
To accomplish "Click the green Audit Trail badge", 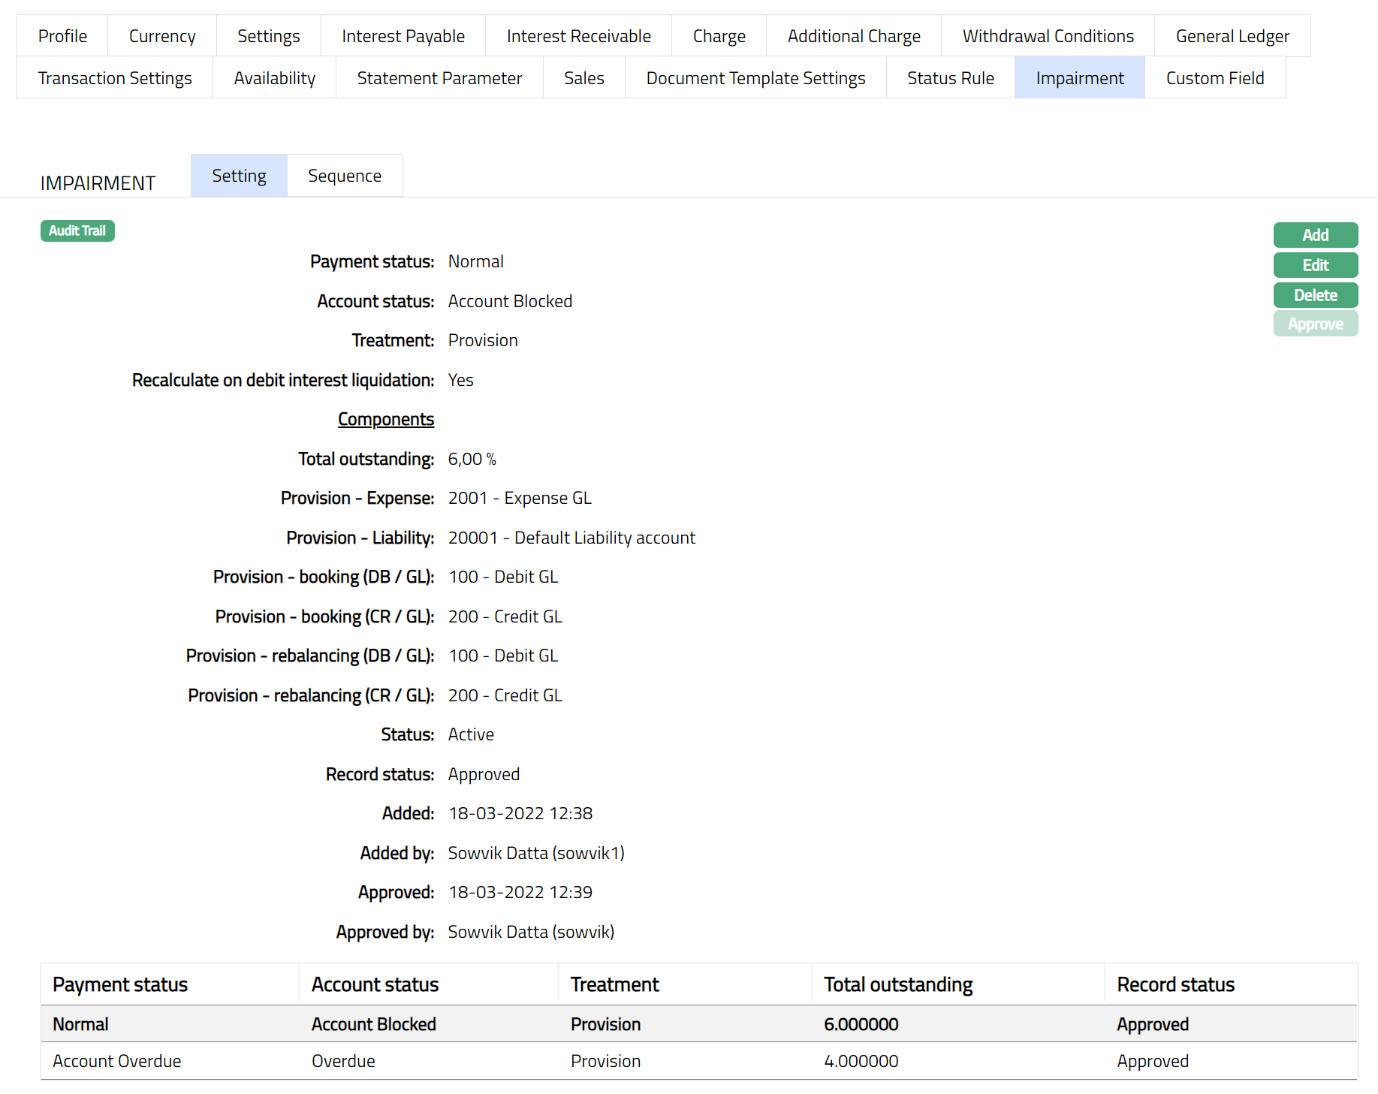I will point(77,230).
